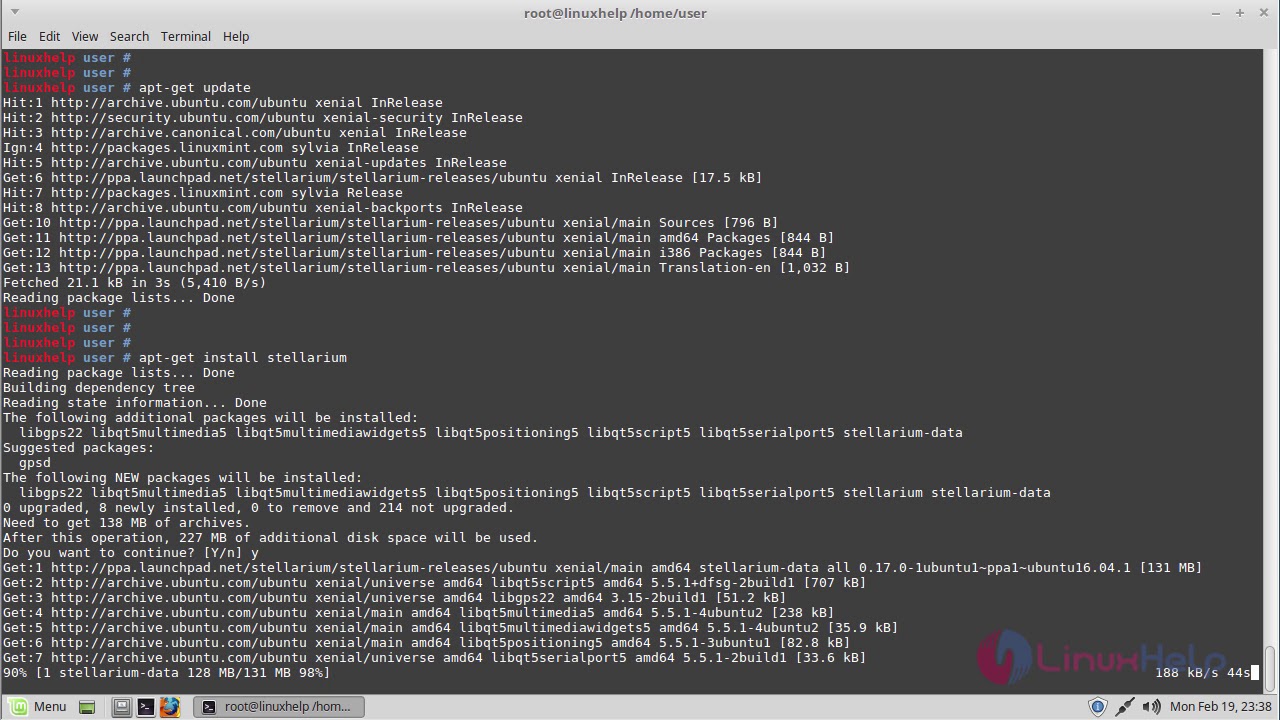Open the volume control tray icon
Image resolution: width=1280 pixels, height=720 pixels.
click(x=1152, y=707)
